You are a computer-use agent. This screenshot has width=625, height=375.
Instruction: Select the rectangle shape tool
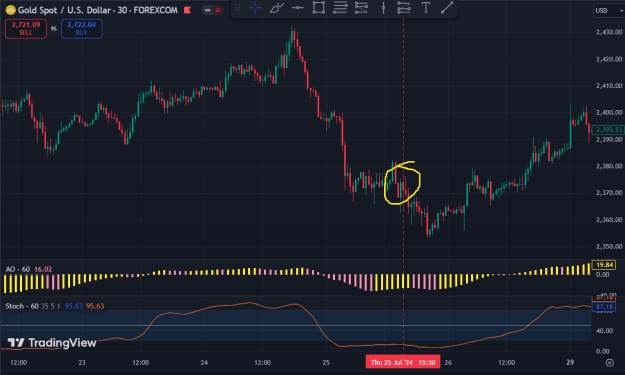tap(318, 8)
